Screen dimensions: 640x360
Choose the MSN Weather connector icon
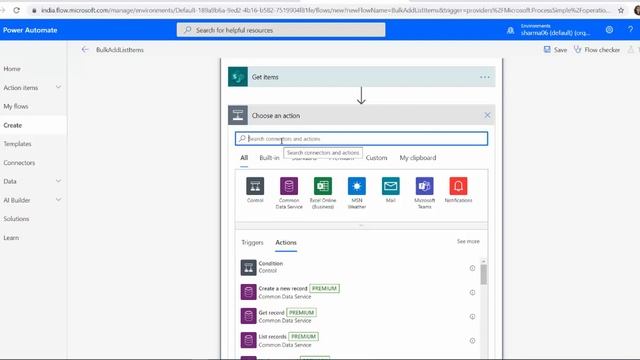click(357, 186)
